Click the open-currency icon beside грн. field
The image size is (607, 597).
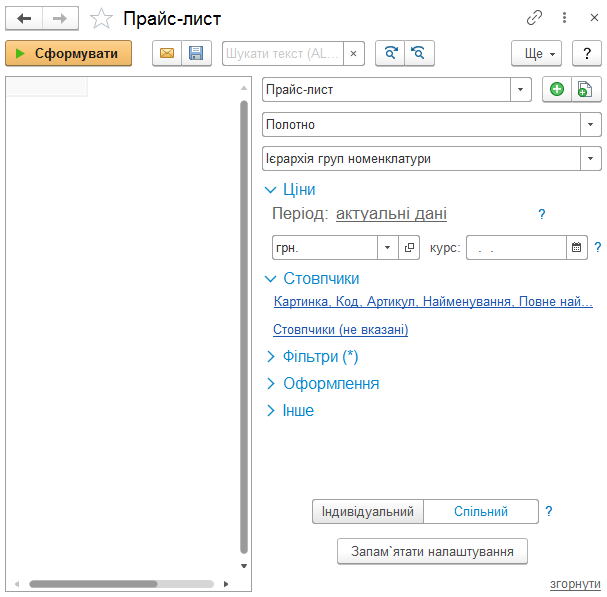click(409, 247)
